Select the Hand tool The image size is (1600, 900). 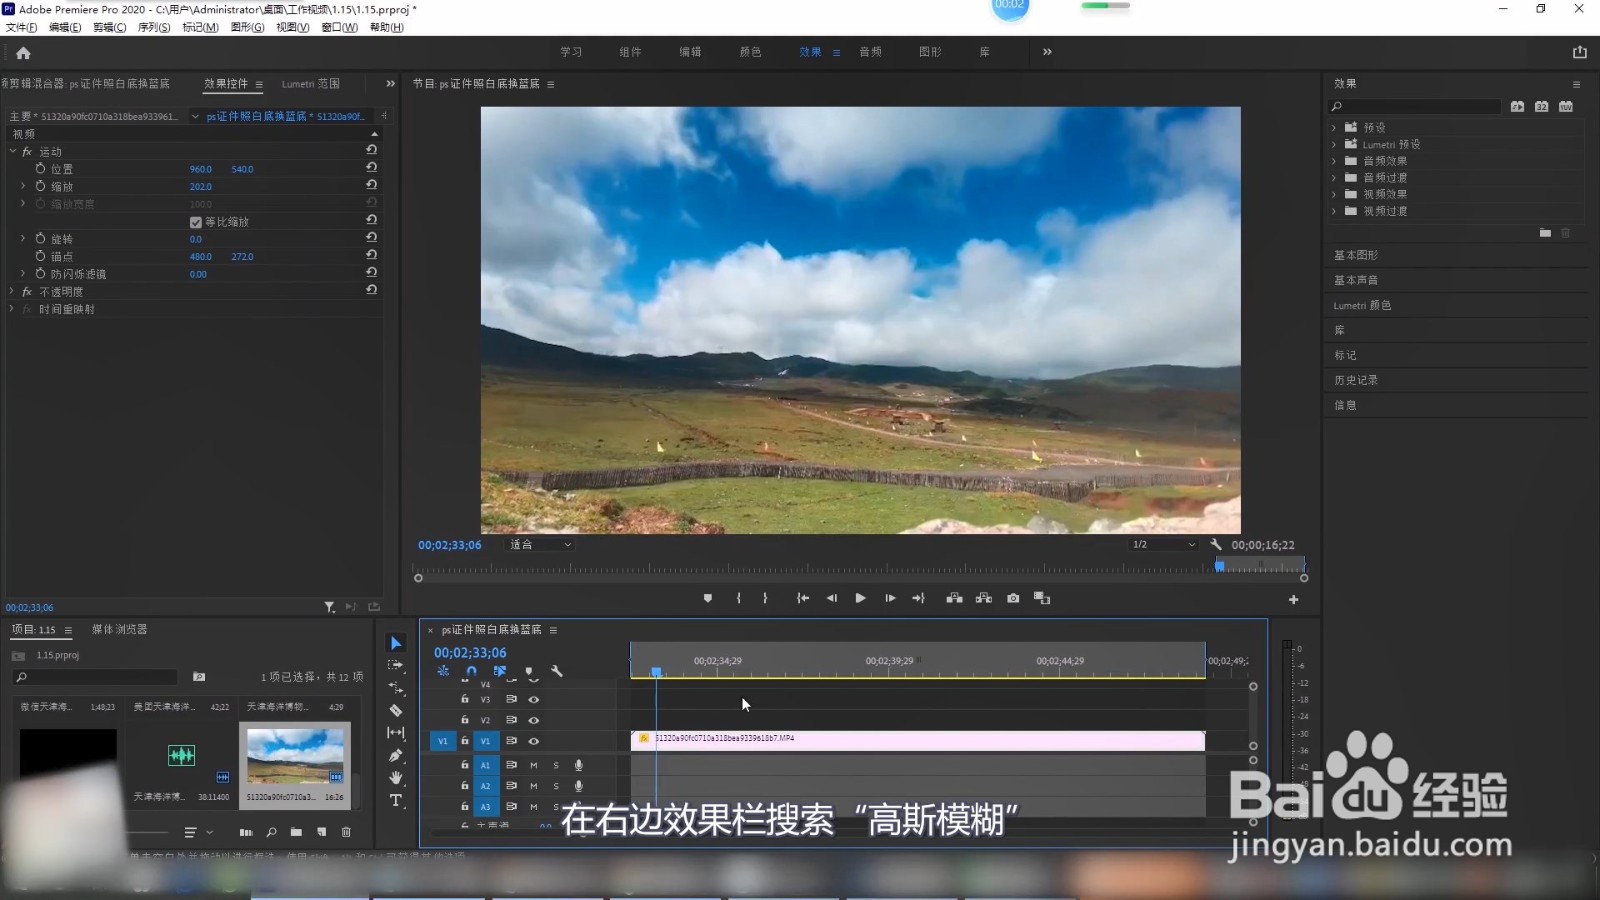396,777
